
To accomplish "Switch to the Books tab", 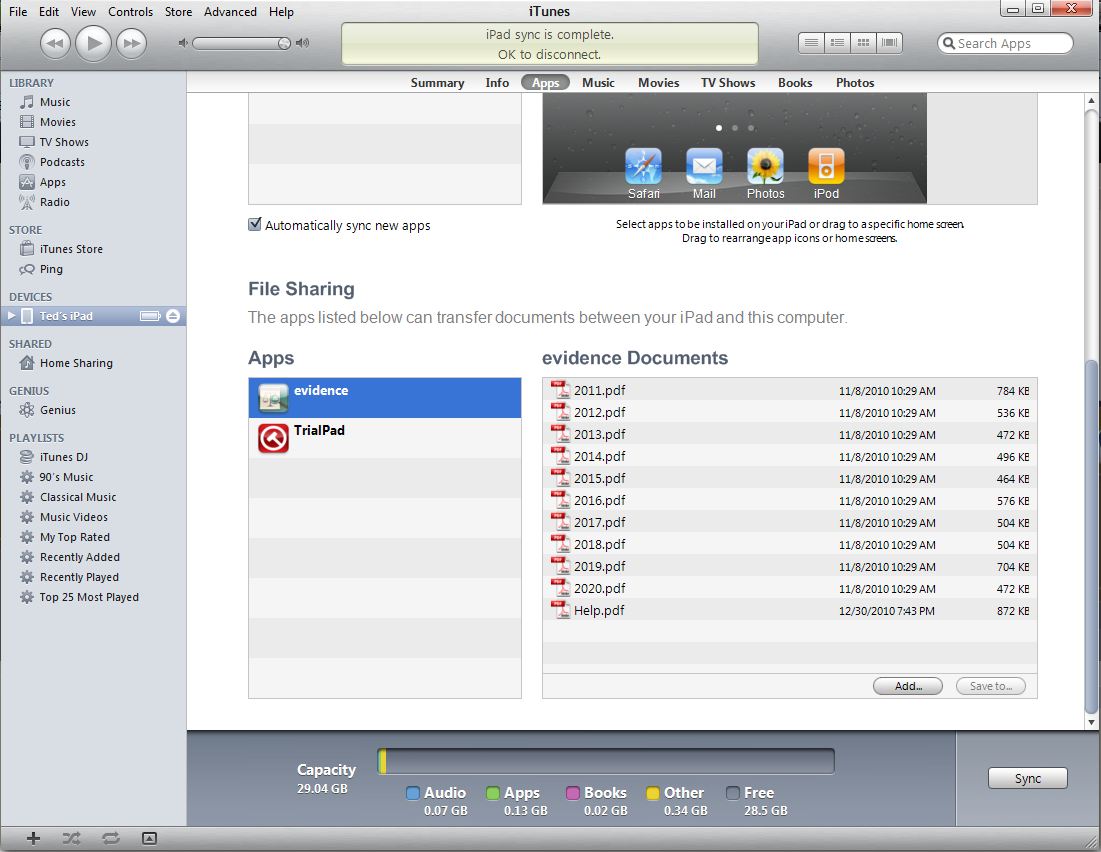I will [x=795, y=82].
